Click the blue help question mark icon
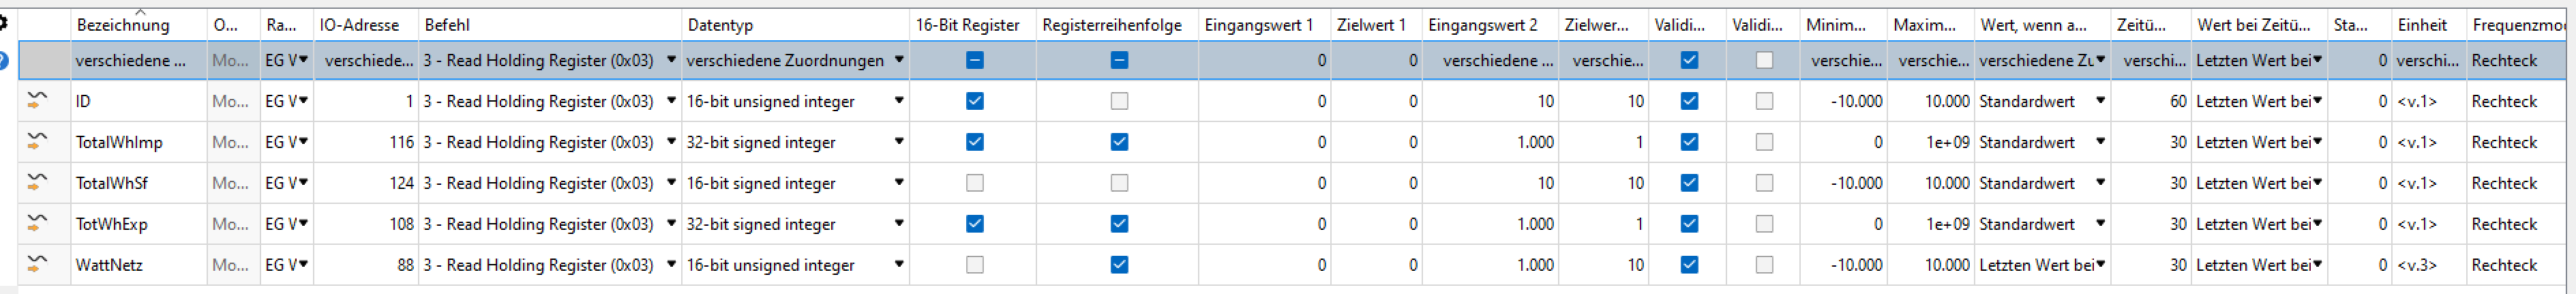The width and height of the screenshot is (2576, 294). pyautogui.click(x=3, y=61)
